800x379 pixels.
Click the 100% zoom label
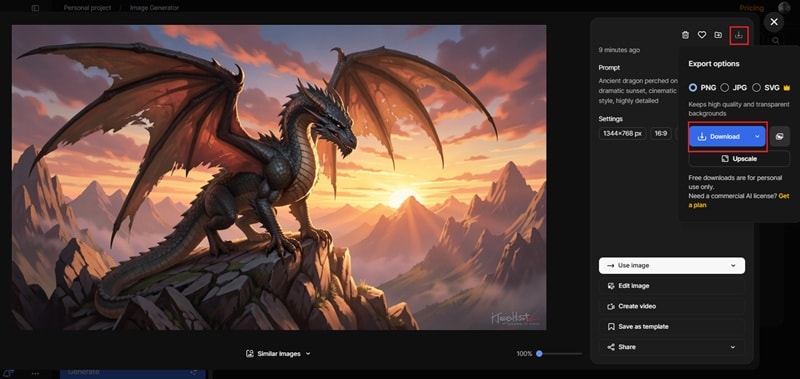(524, 353)
